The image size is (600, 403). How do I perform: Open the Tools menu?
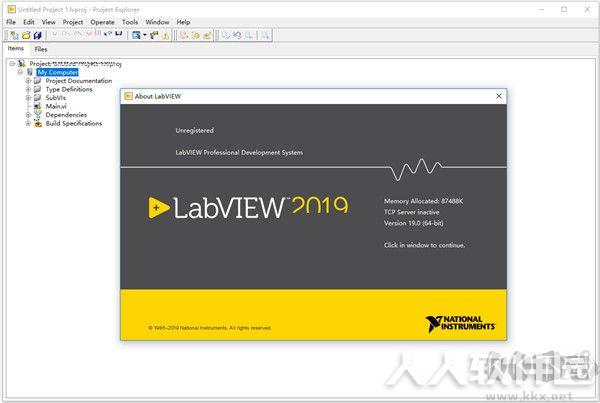click(130, 22)
